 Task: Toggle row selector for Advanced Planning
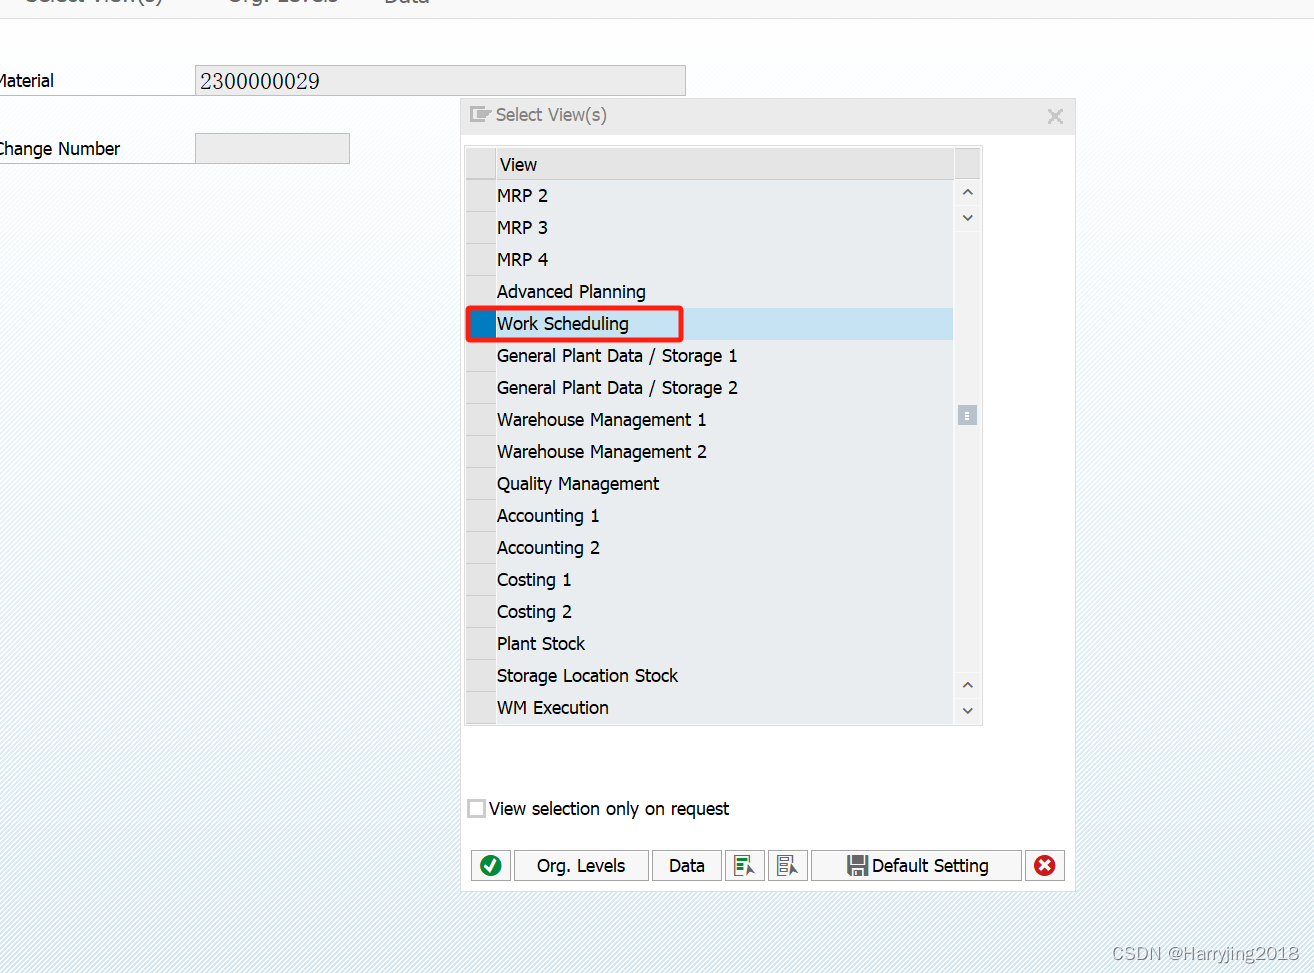point(481,292)
